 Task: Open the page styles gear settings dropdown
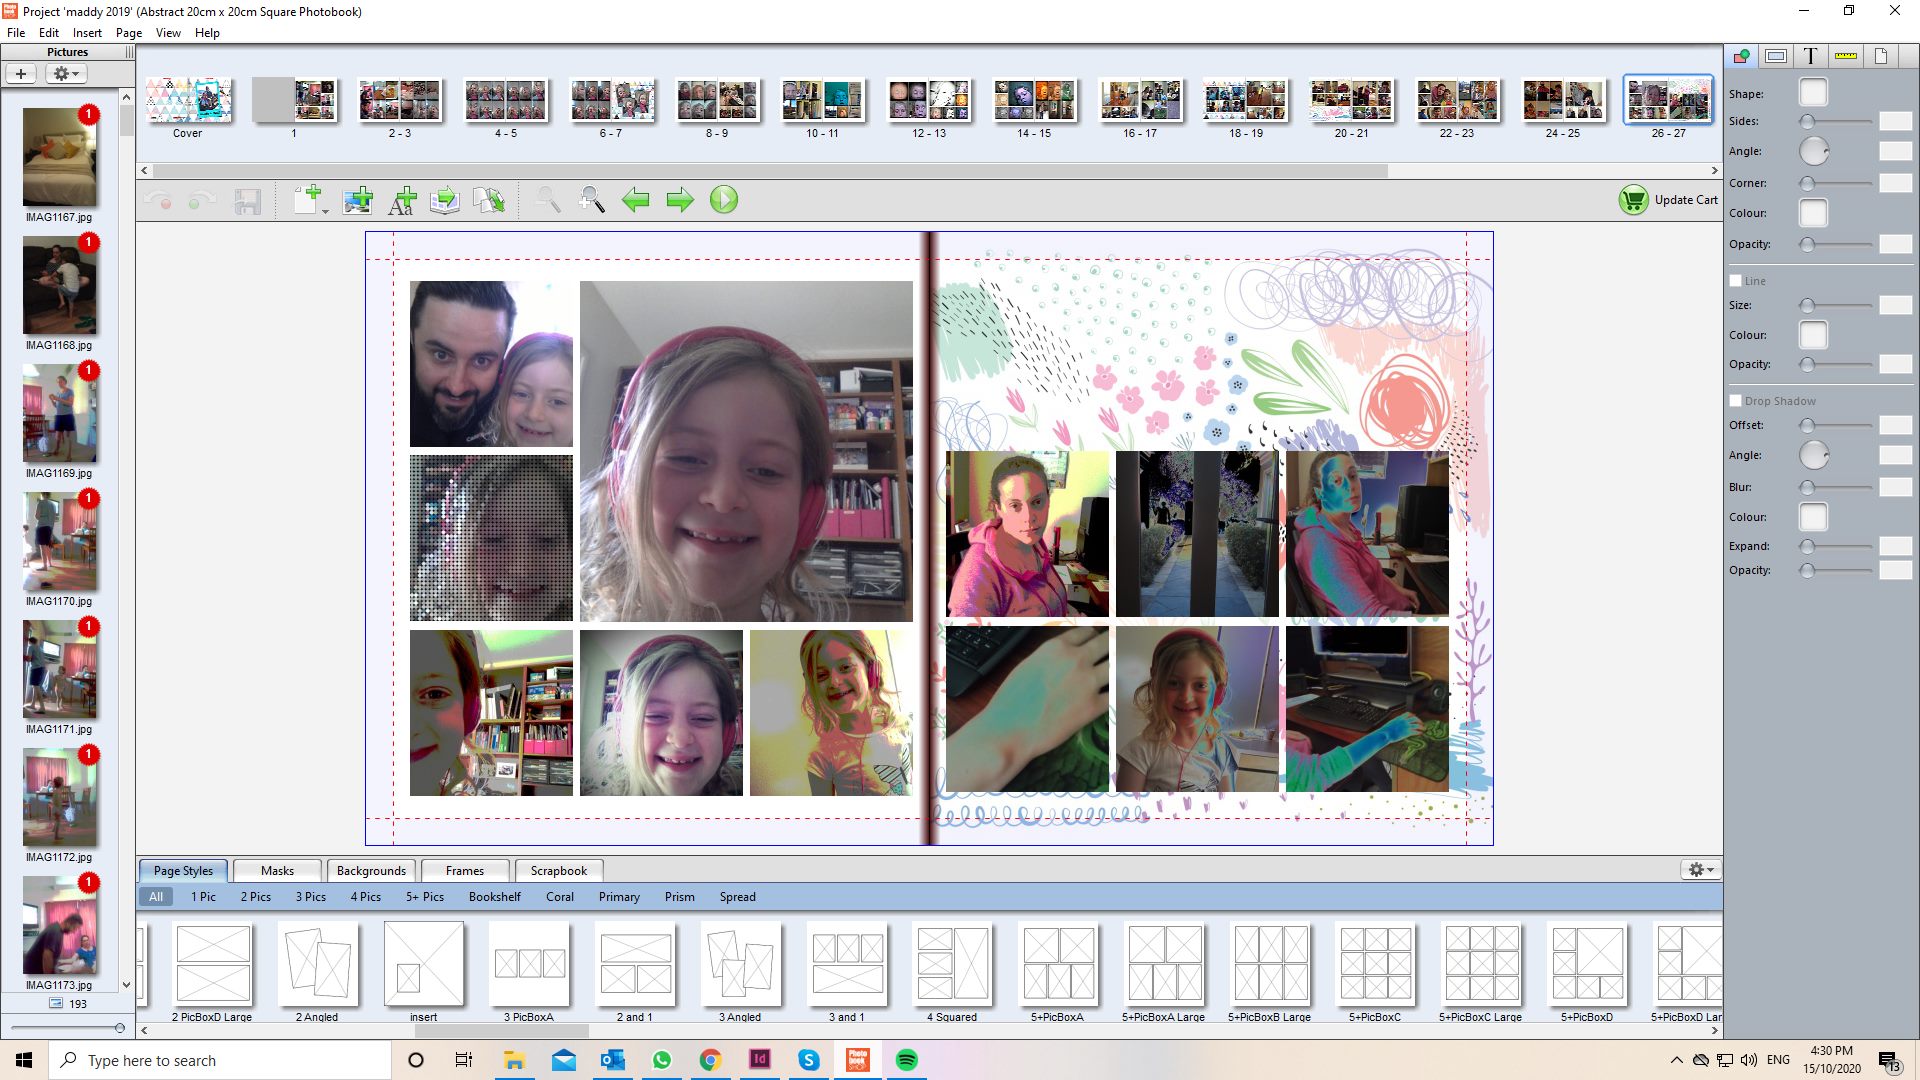click(x=1700, y=870)
